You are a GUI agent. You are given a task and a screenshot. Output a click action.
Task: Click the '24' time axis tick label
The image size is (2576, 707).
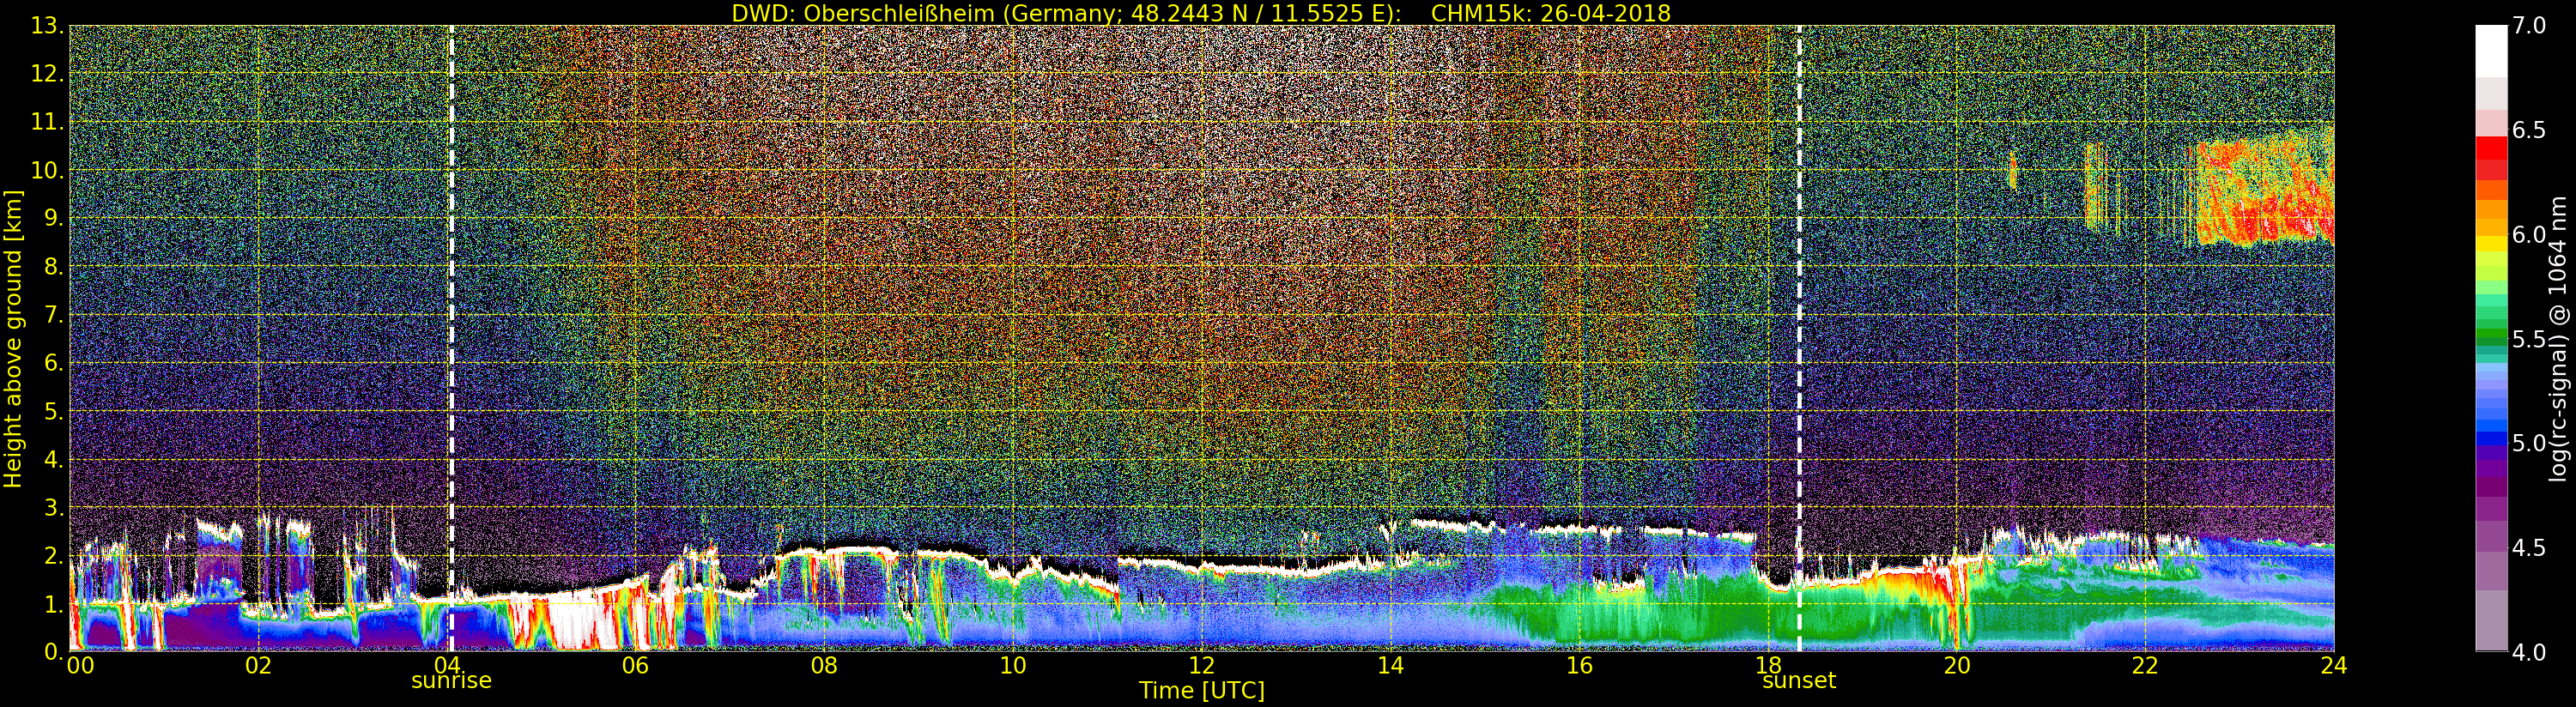point(2334,666)
